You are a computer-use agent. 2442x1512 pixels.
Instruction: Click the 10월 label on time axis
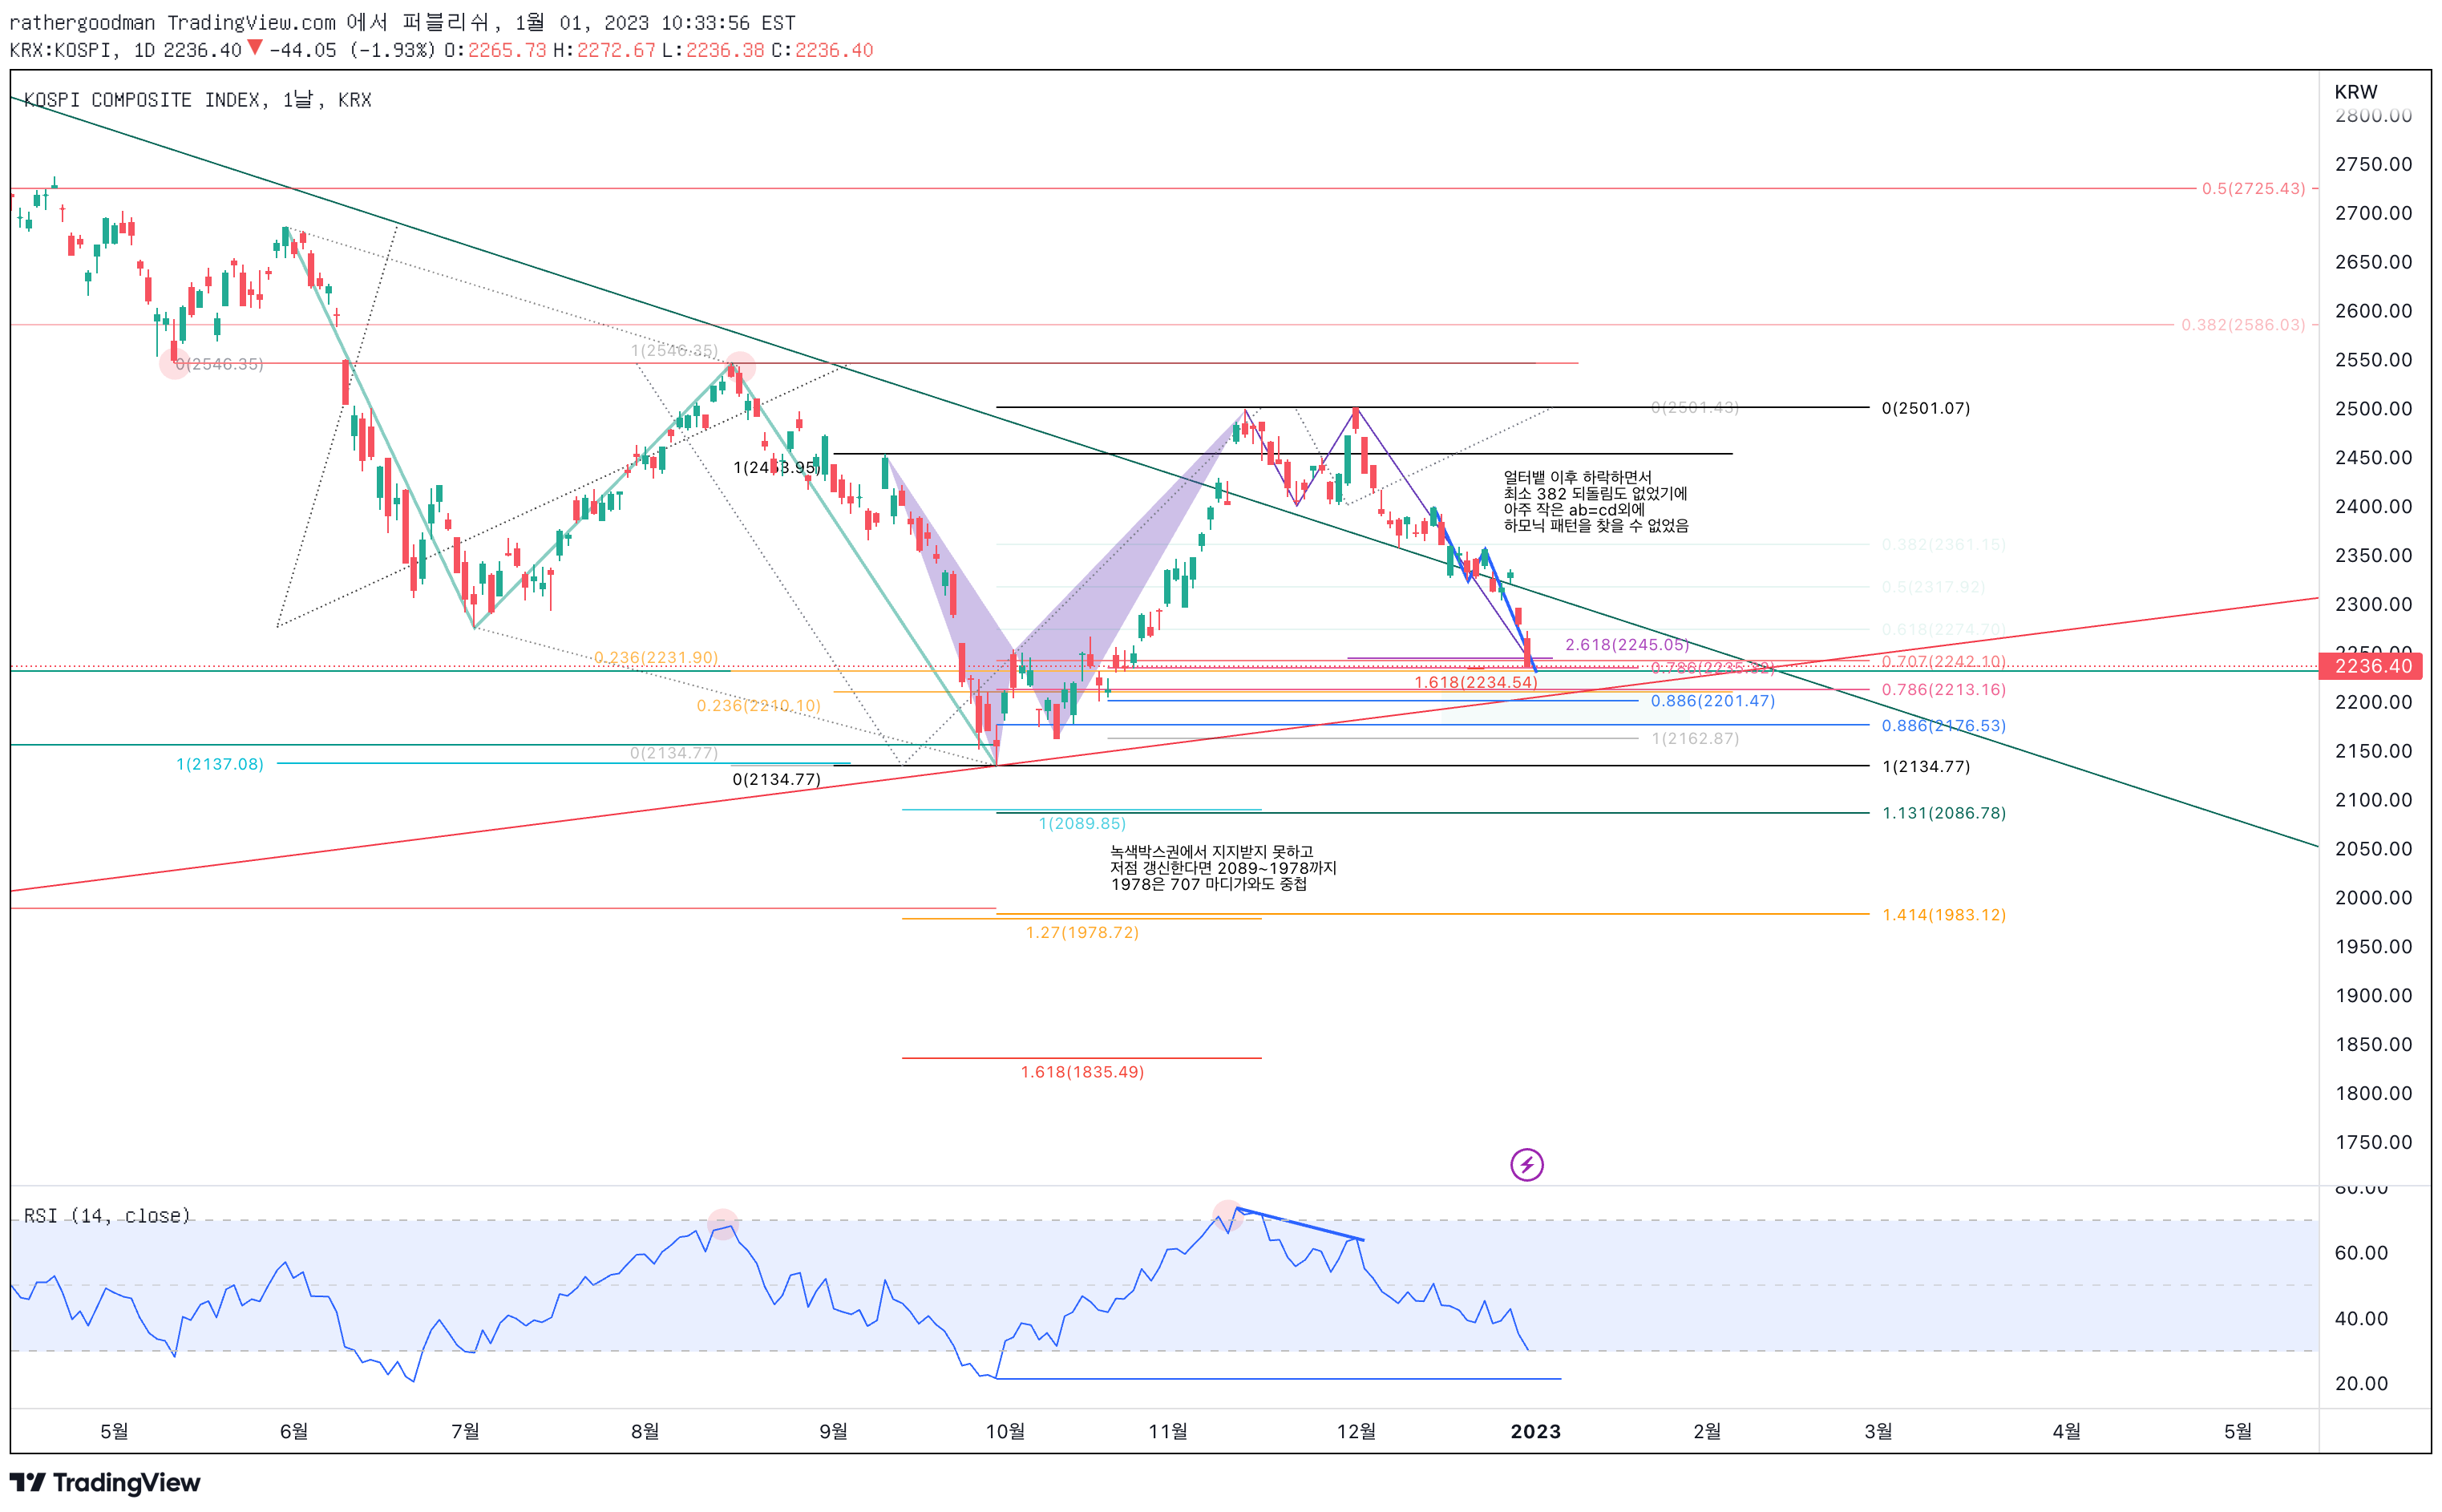(x=1004, y=1431)
